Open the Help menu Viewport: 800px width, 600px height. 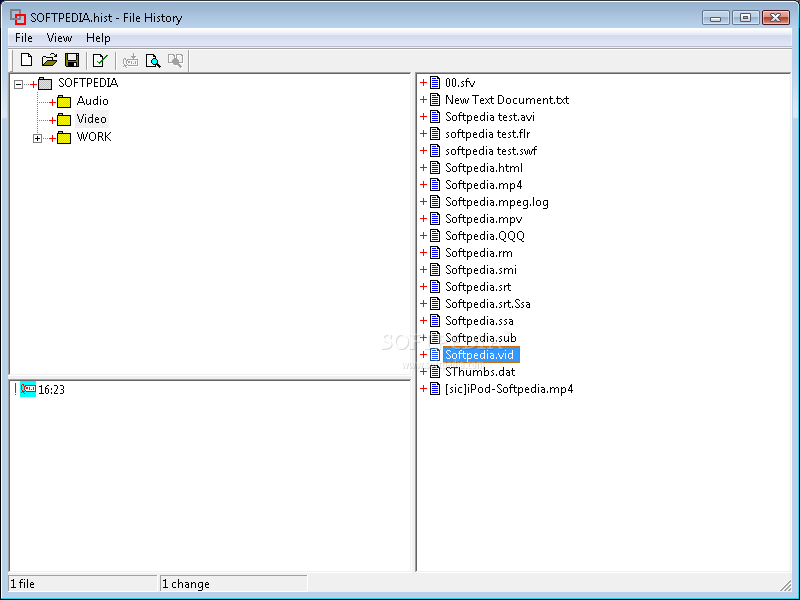98,38
